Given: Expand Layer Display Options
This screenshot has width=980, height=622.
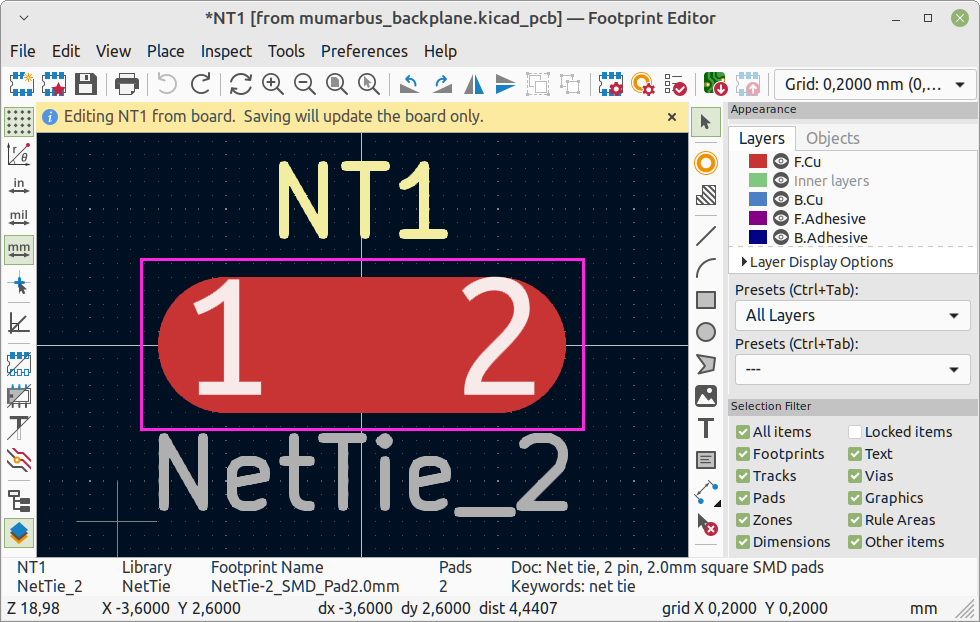Looking at the screenshot, I should click(x=815, y=262).
